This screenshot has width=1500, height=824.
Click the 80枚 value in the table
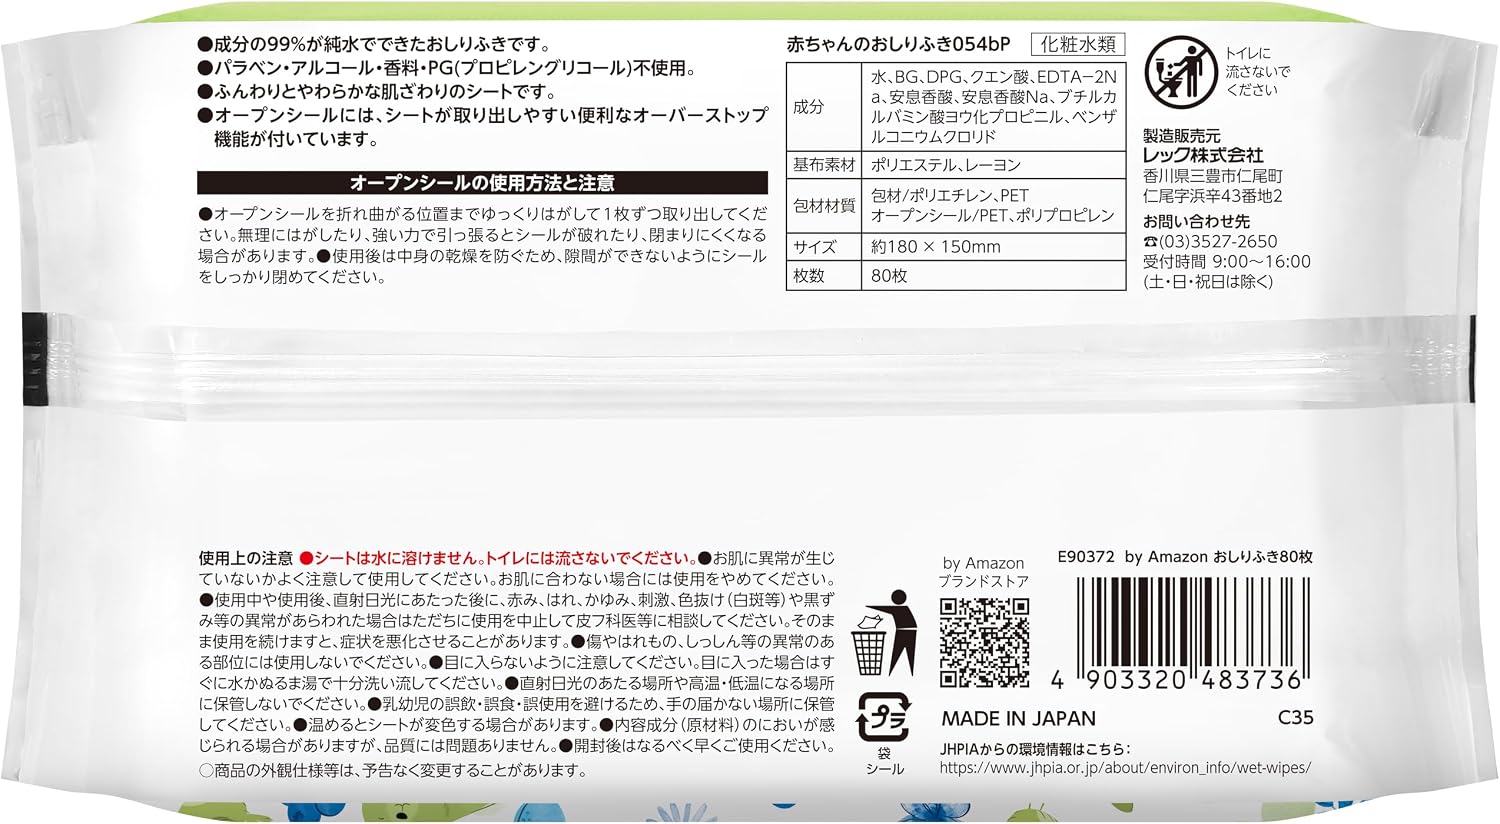point(889,276)
